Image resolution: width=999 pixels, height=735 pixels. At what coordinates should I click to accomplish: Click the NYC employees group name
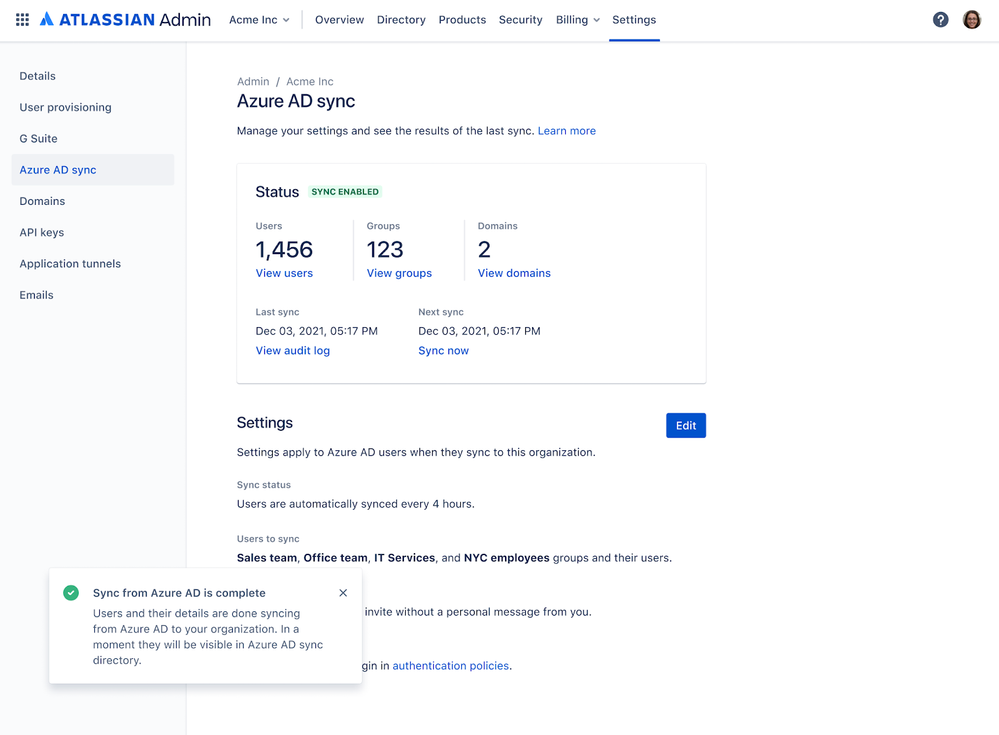[x=507, y=558]
